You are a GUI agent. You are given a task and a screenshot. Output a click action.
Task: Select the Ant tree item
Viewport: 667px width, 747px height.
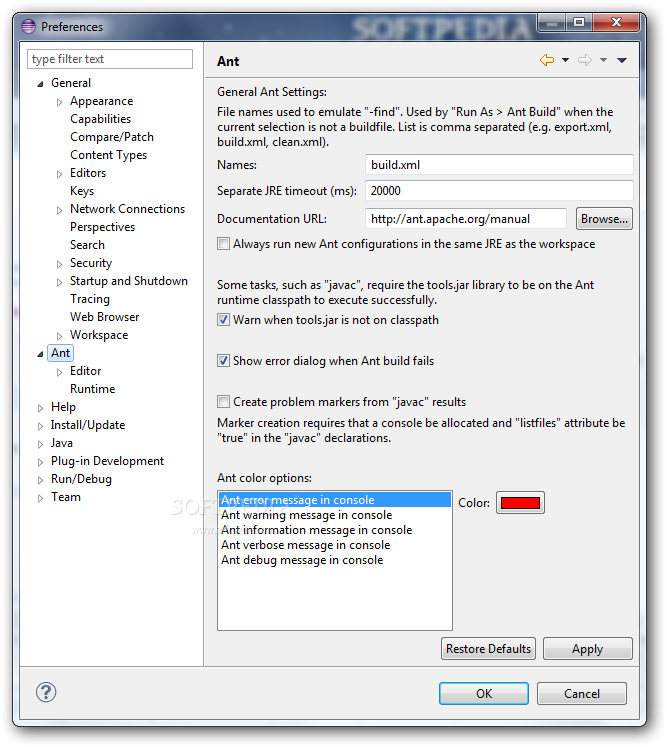pos(61,353)
